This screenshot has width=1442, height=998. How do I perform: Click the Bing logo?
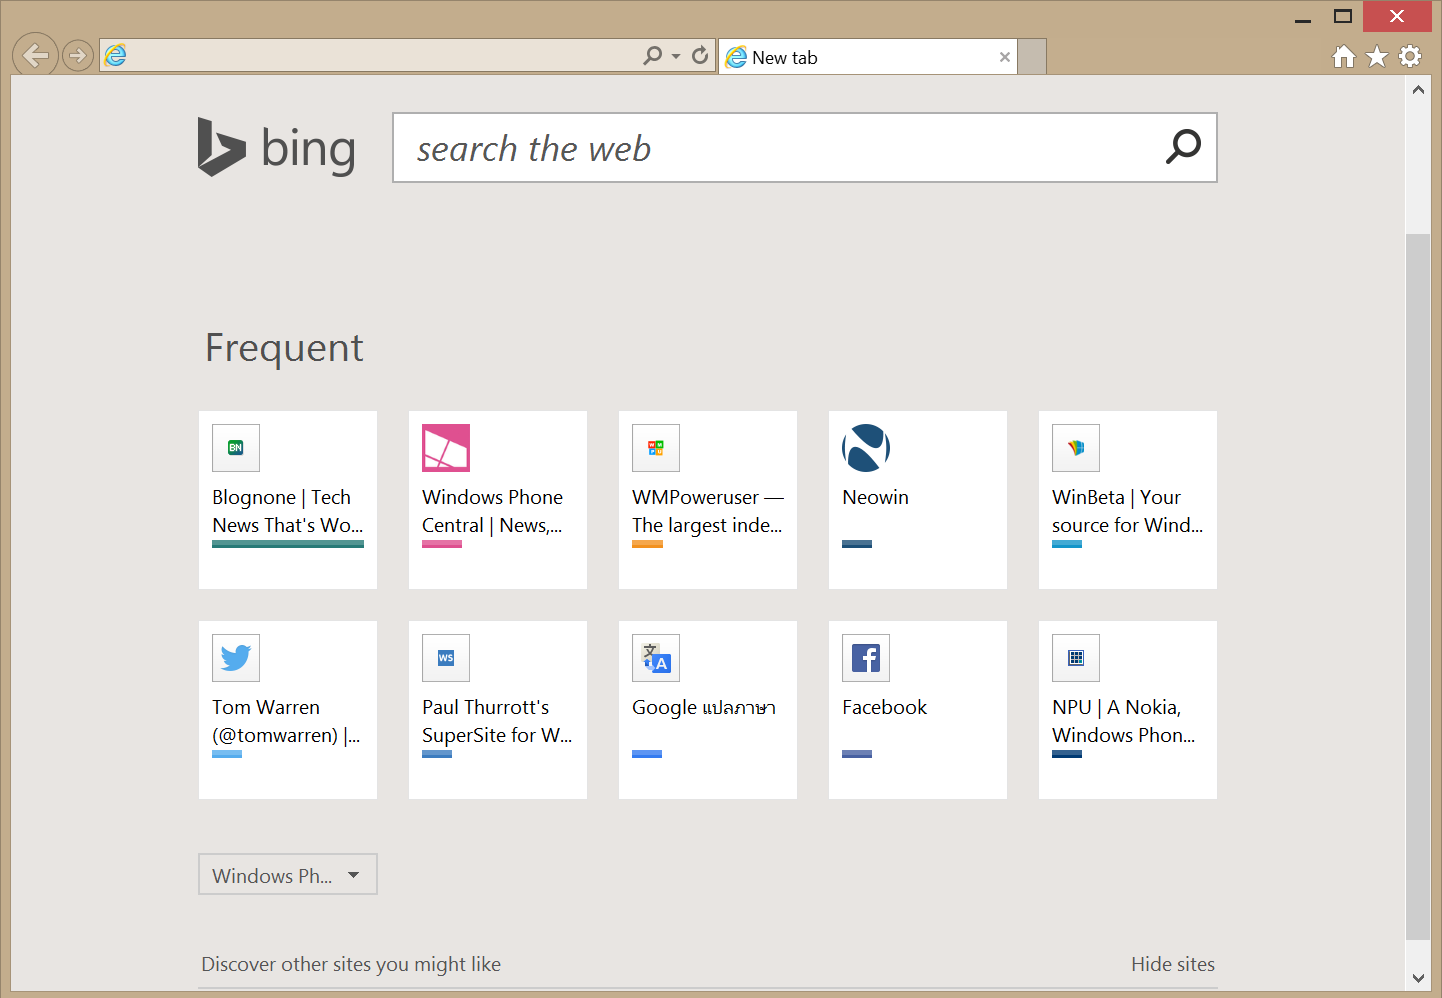[276, 148]
